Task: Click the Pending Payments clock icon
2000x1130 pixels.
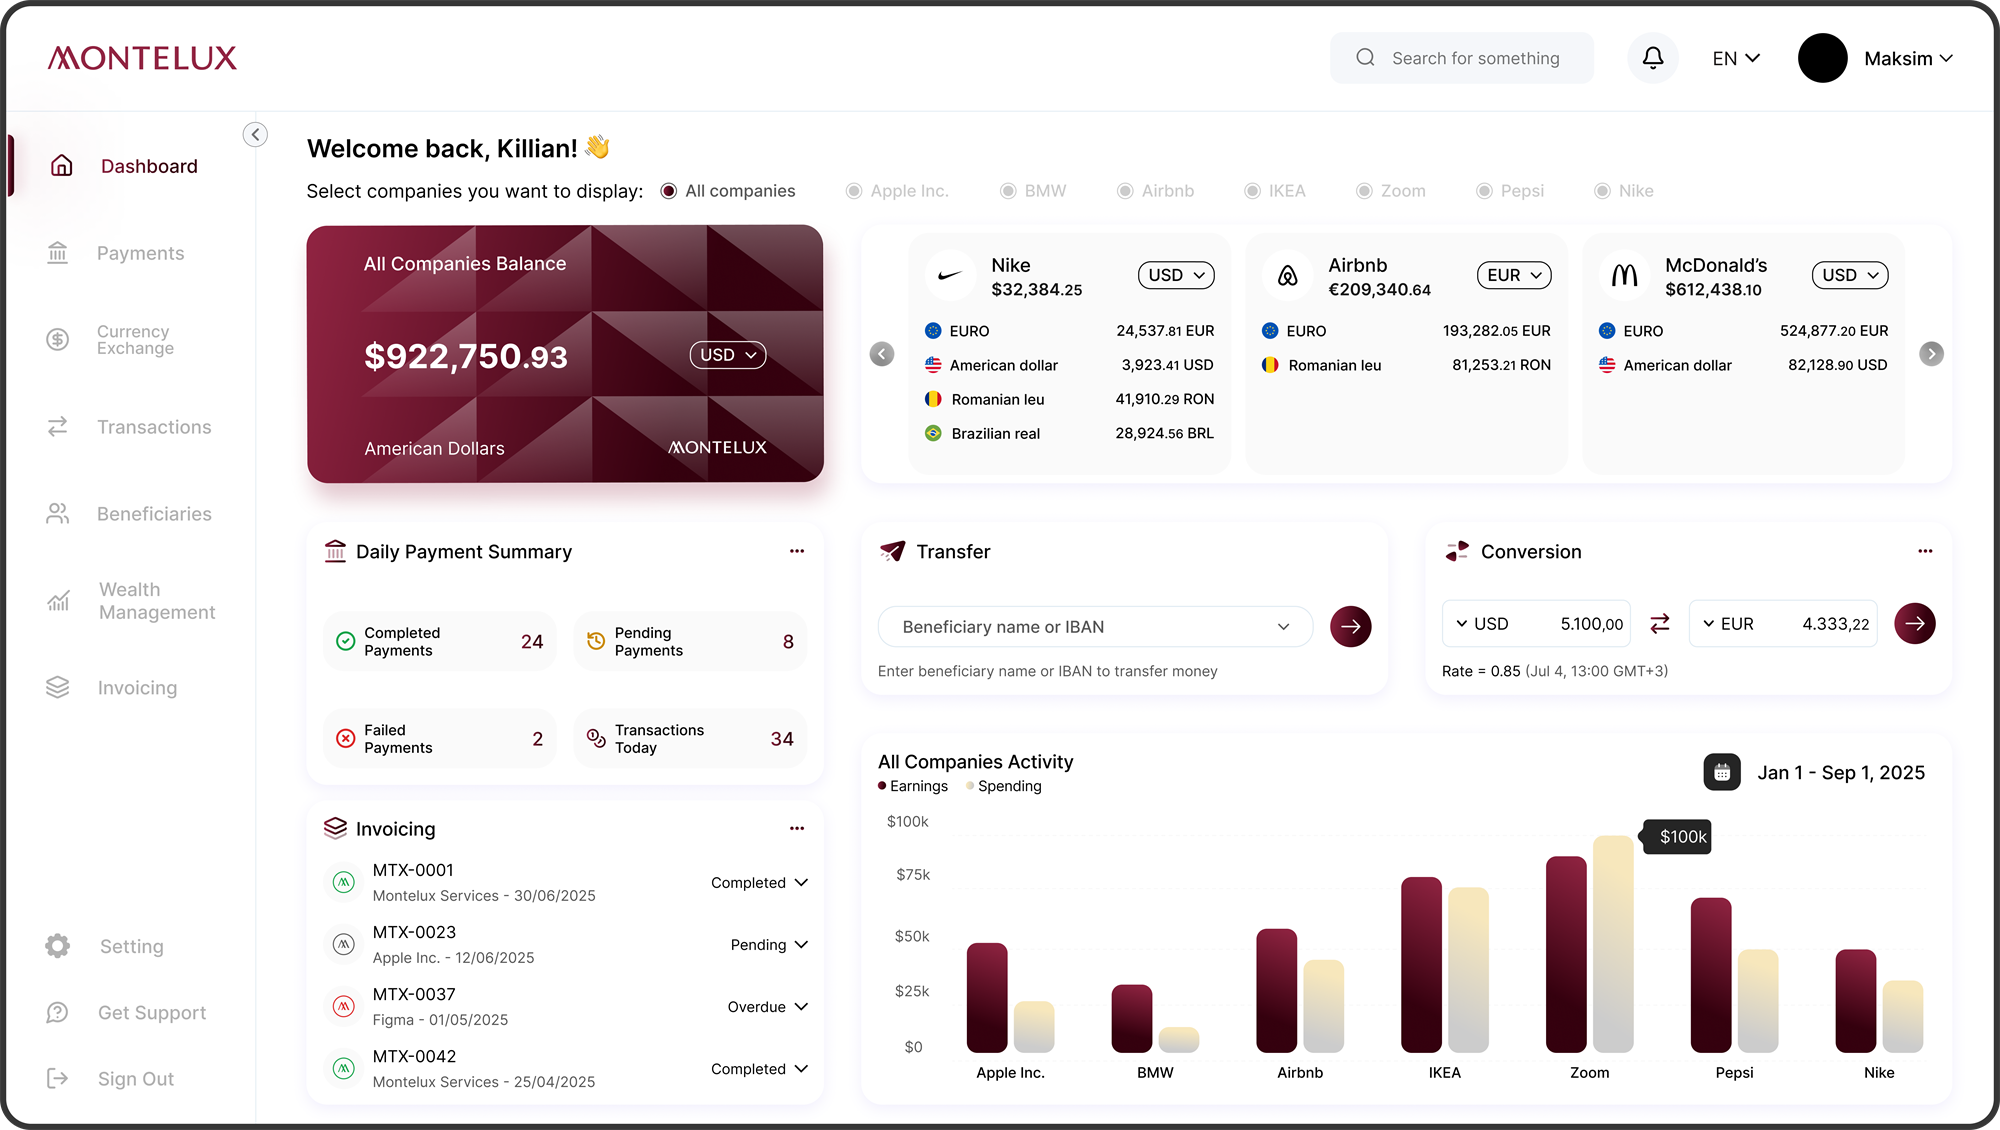Action: click(596, 641)
